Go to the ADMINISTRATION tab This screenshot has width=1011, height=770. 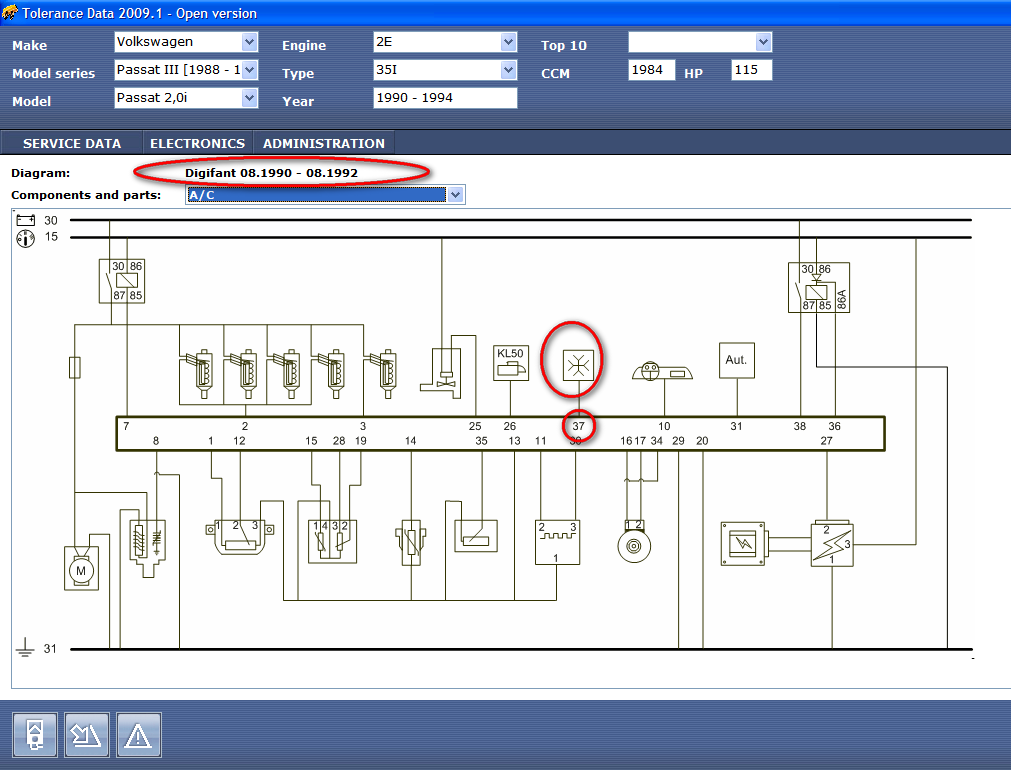pyautogui.click(x=323, y=143)
